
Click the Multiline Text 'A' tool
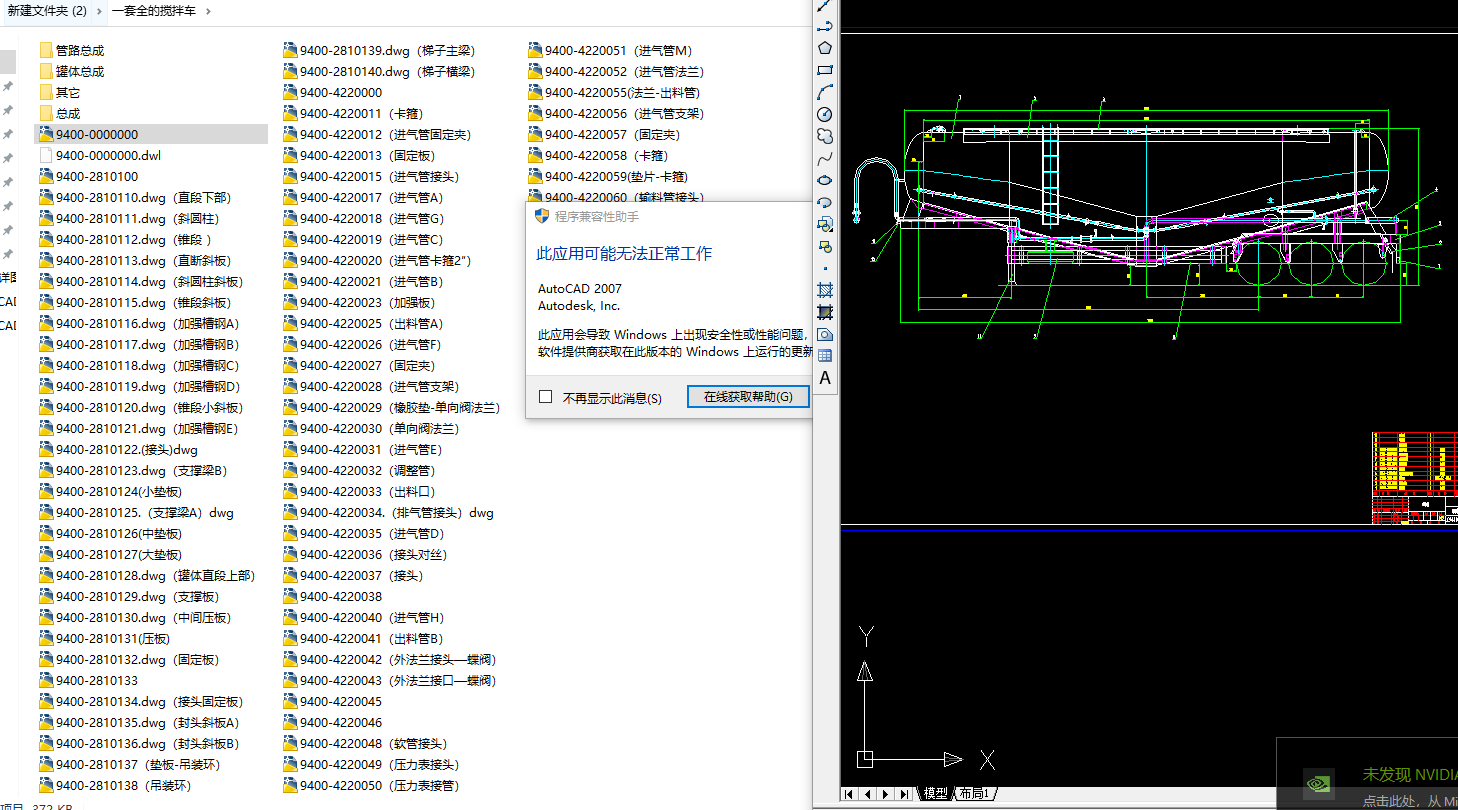[x=825, y=378]
